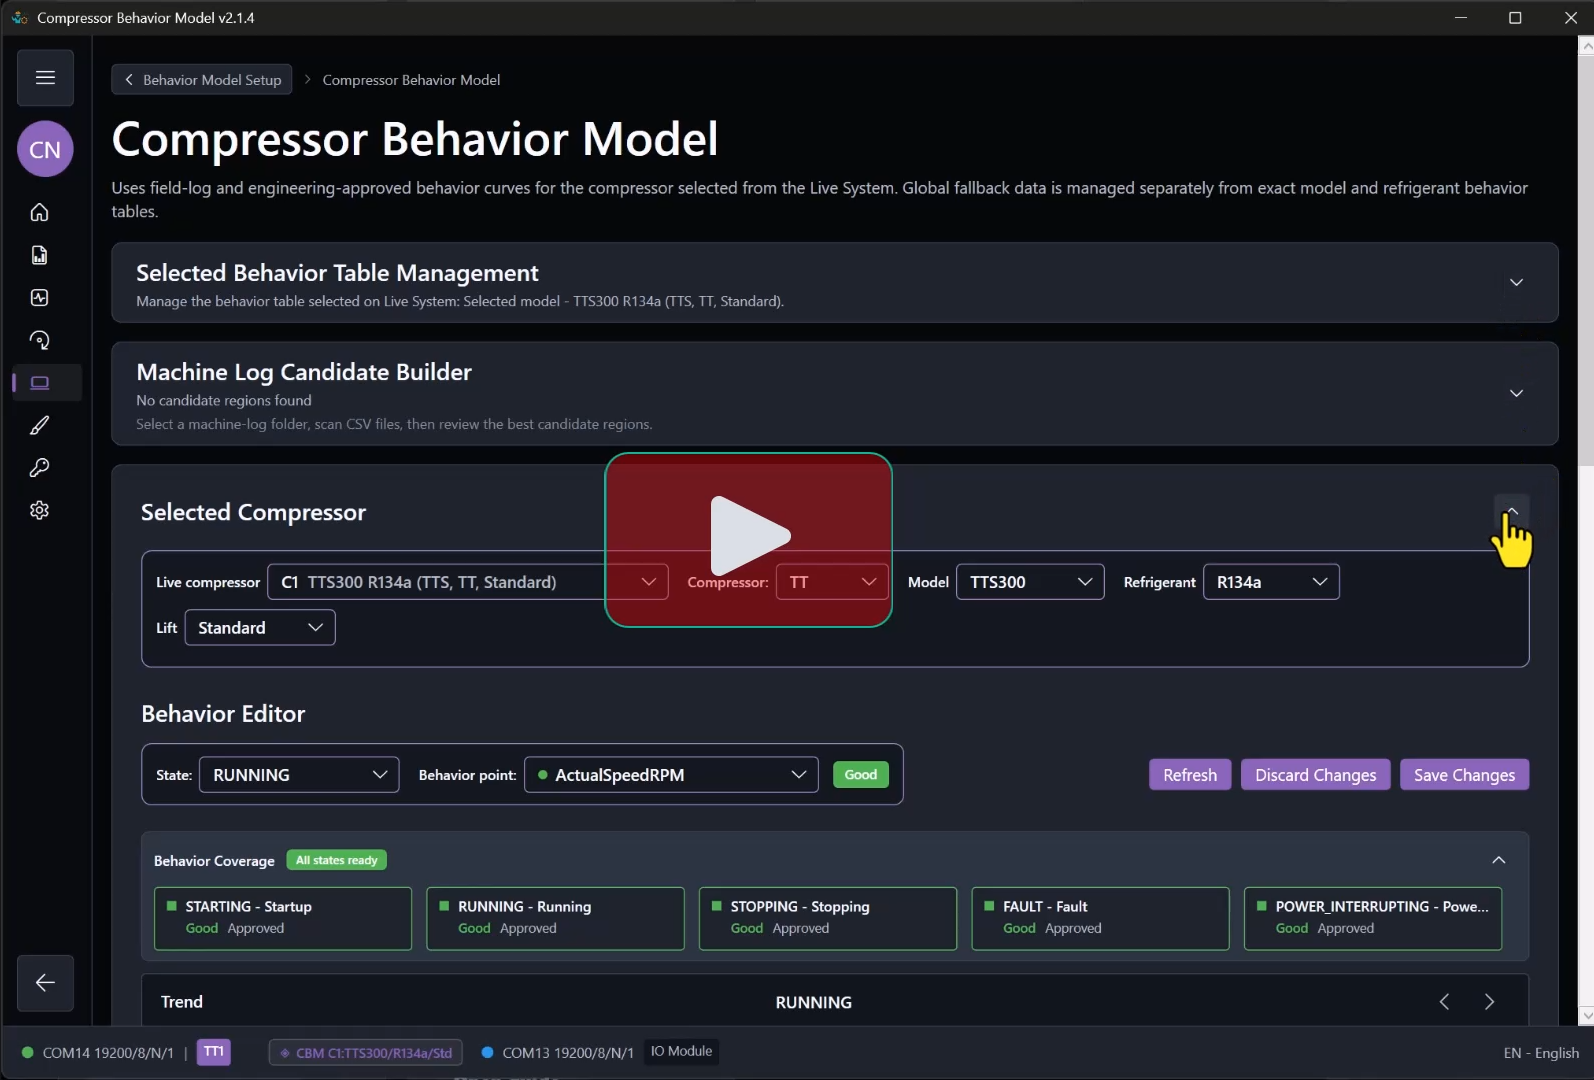
Task: Expand Machine Log Candidate Builder section
Action: [1516, 394]
